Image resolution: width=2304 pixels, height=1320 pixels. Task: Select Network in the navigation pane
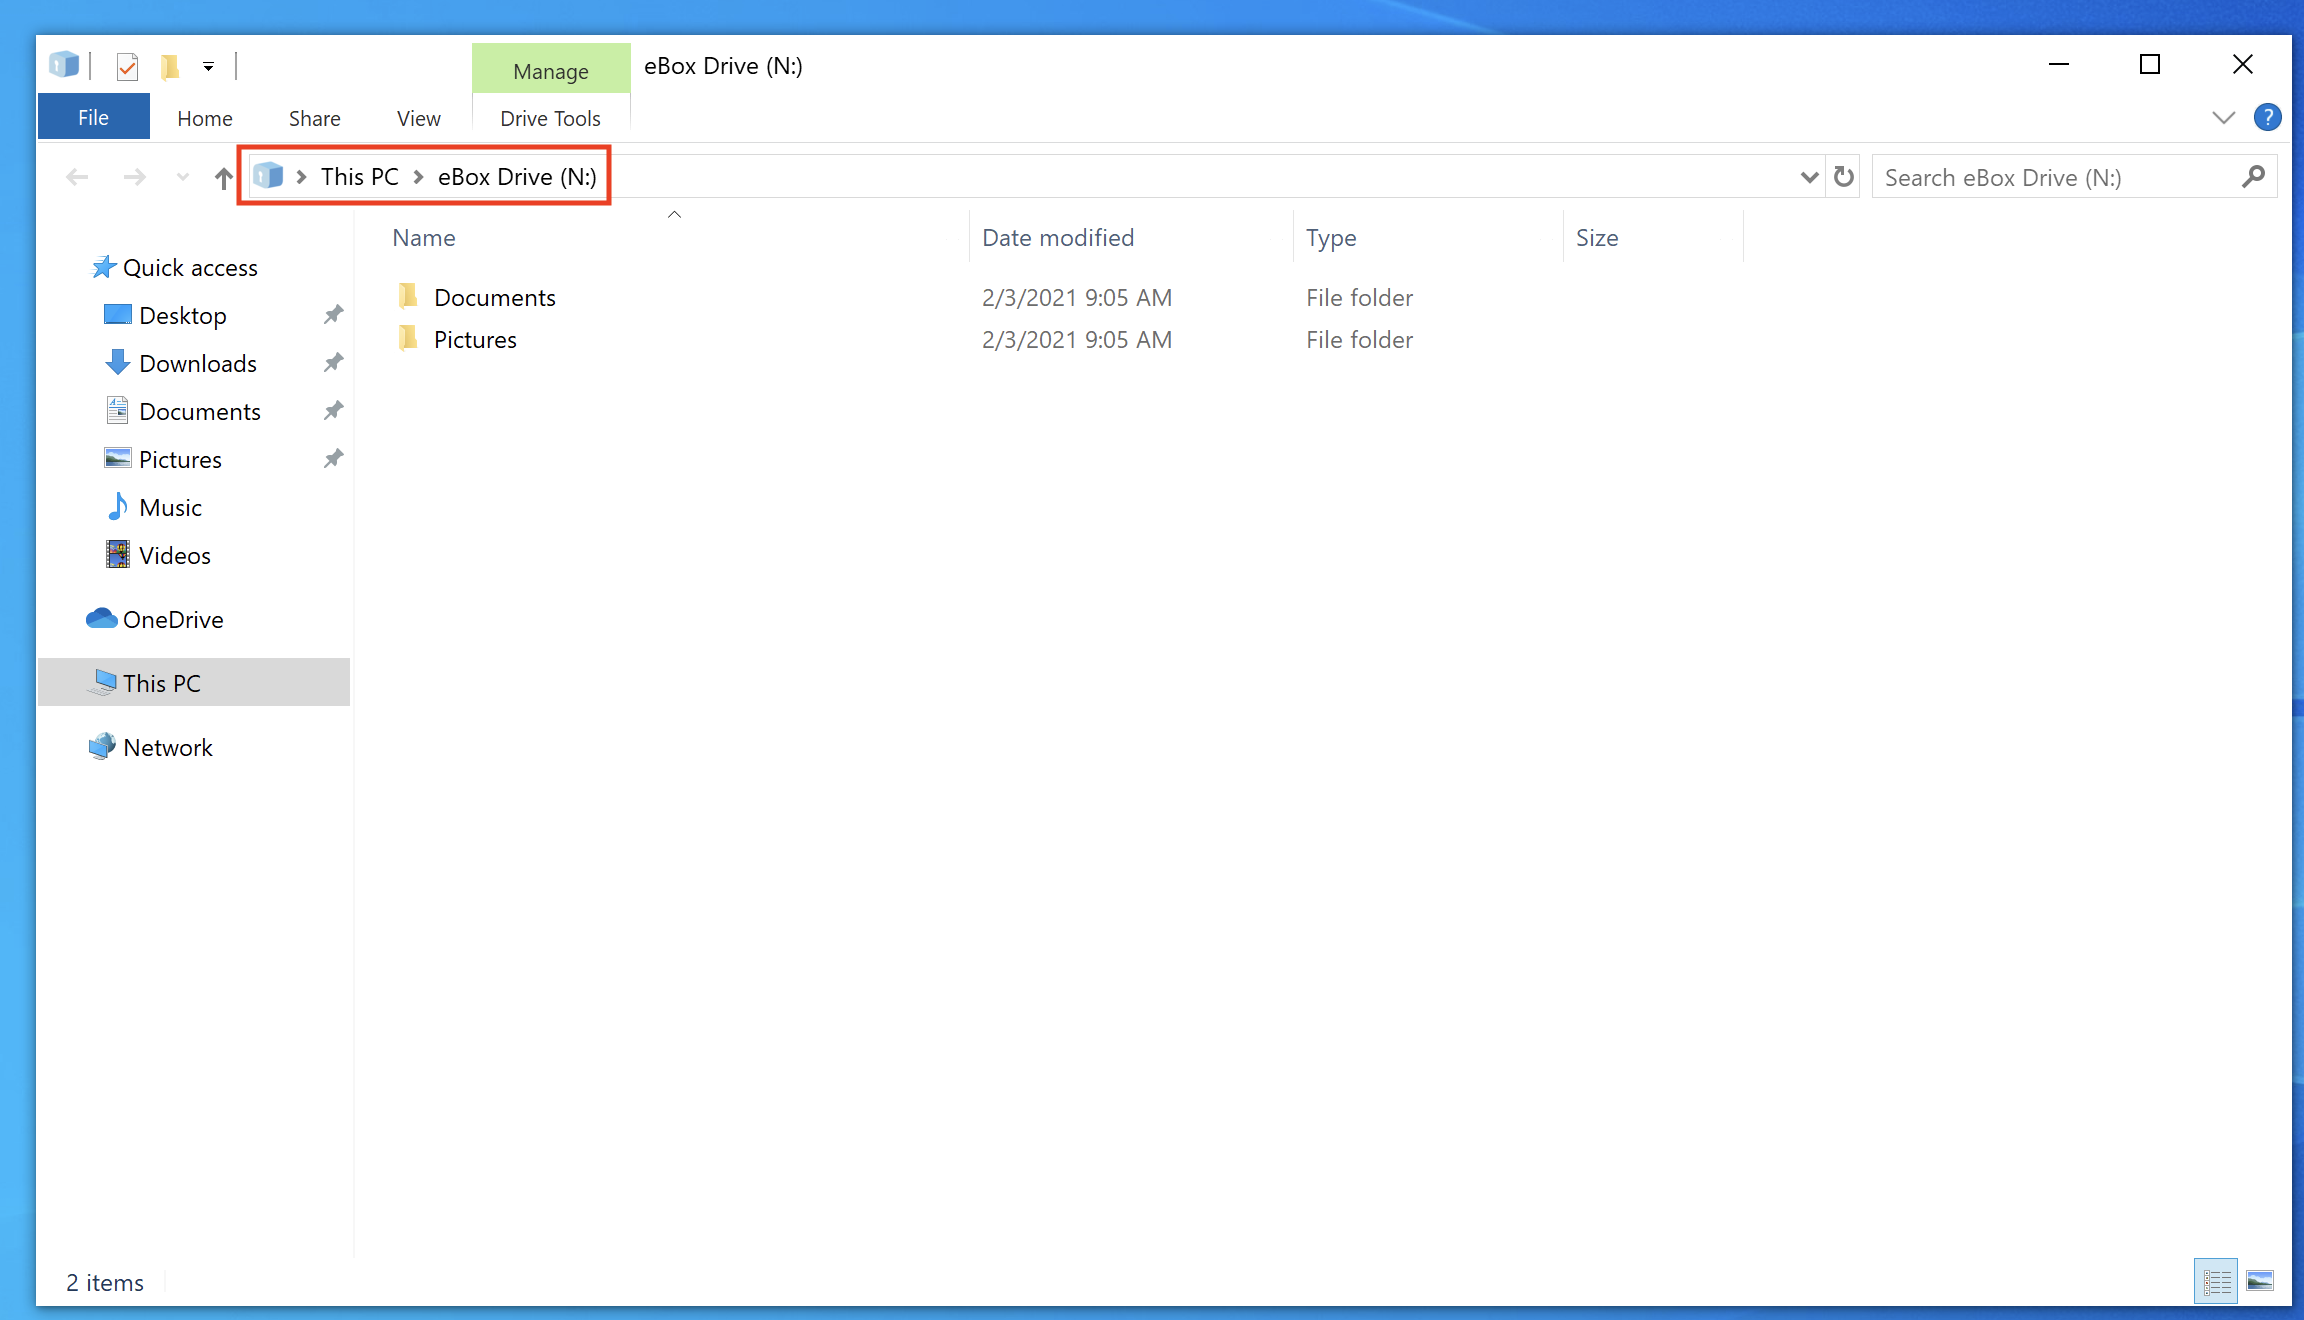[x=167, y=747]
